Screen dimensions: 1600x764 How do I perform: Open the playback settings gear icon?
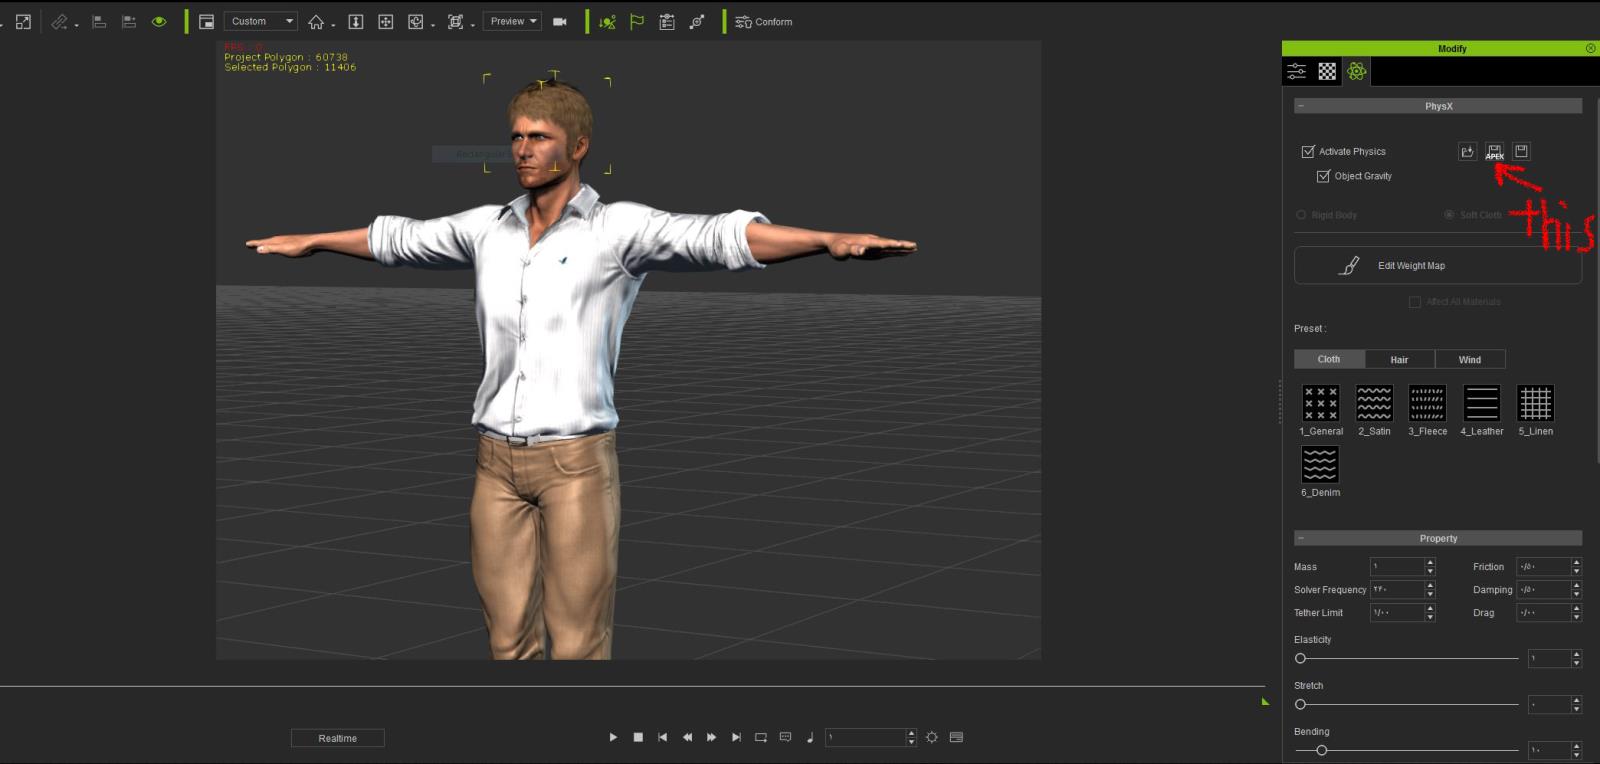click(932, 737)
